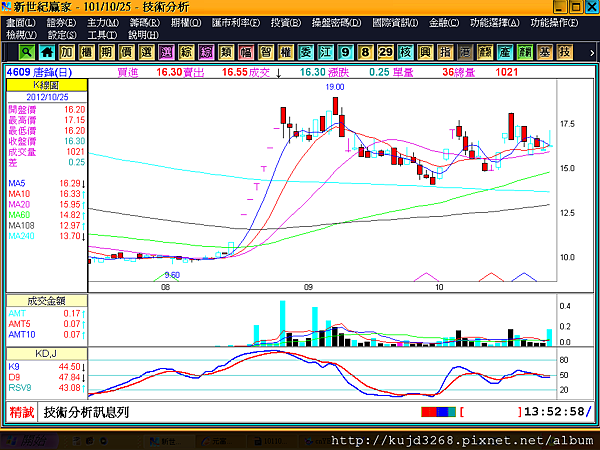Click the cyan 9 toolbar icon
This screenshot has height=450, width=600.
346,52
